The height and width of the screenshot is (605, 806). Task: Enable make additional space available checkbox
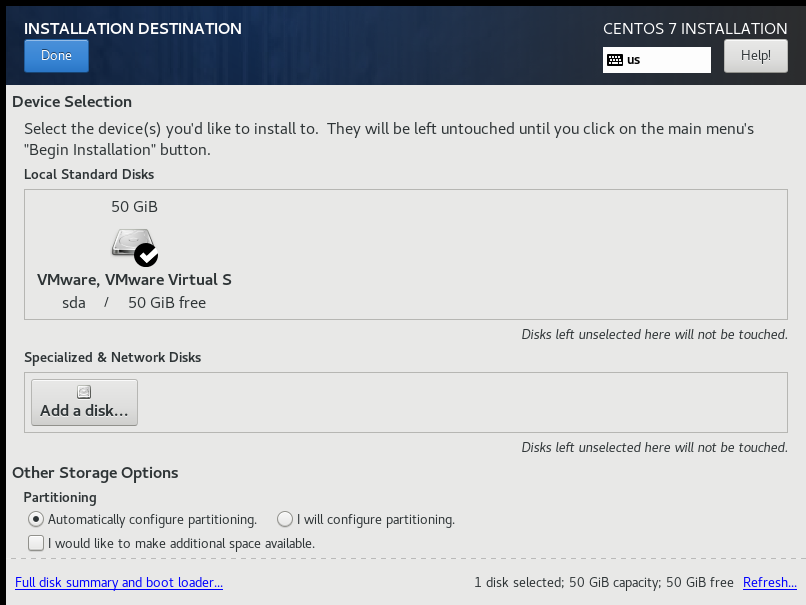[x=36, y=543]
